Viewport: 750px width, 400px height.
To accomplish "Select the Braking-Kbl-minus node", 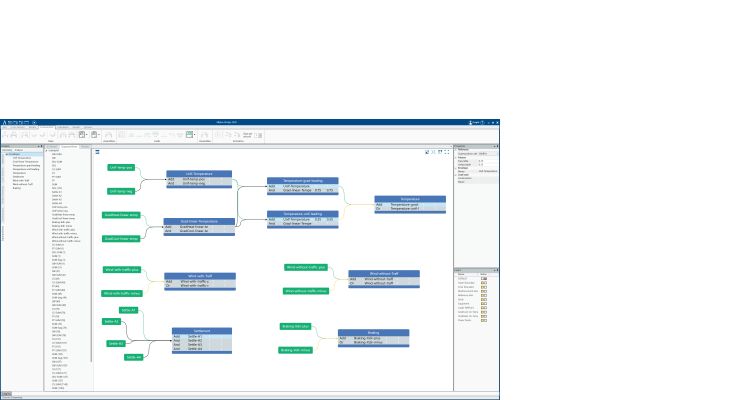I will click(x=296, y=350).
